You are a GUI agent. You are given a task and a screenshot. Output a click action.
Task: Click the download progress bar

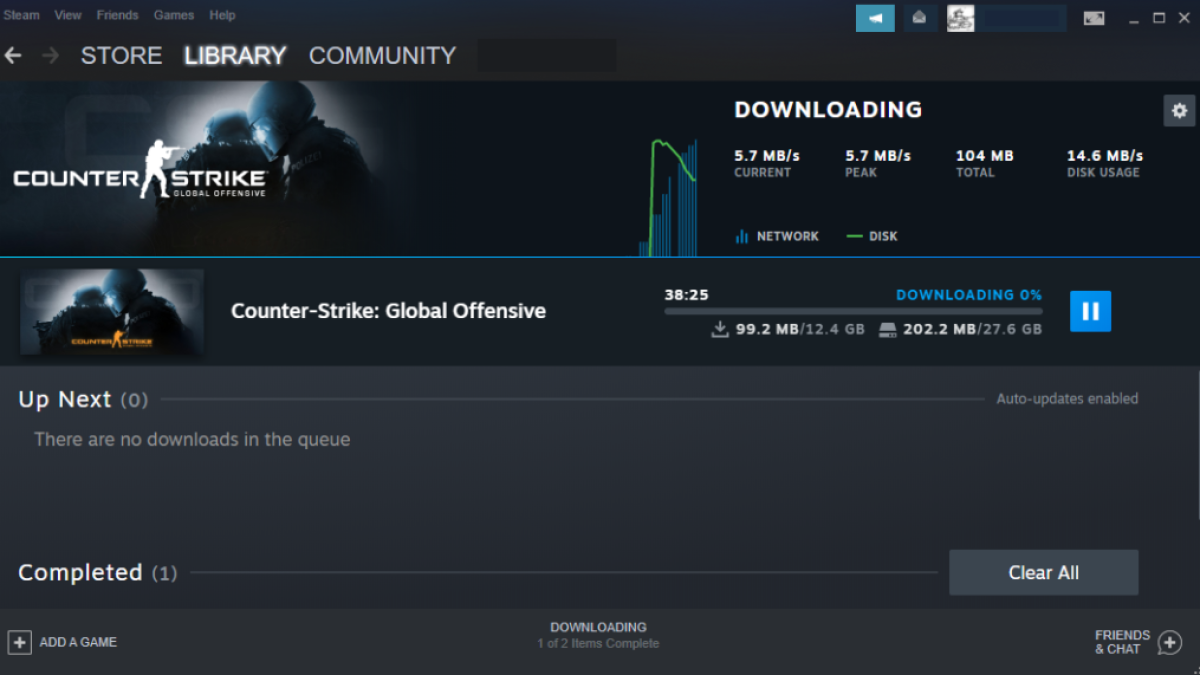[x=853, y=311]
